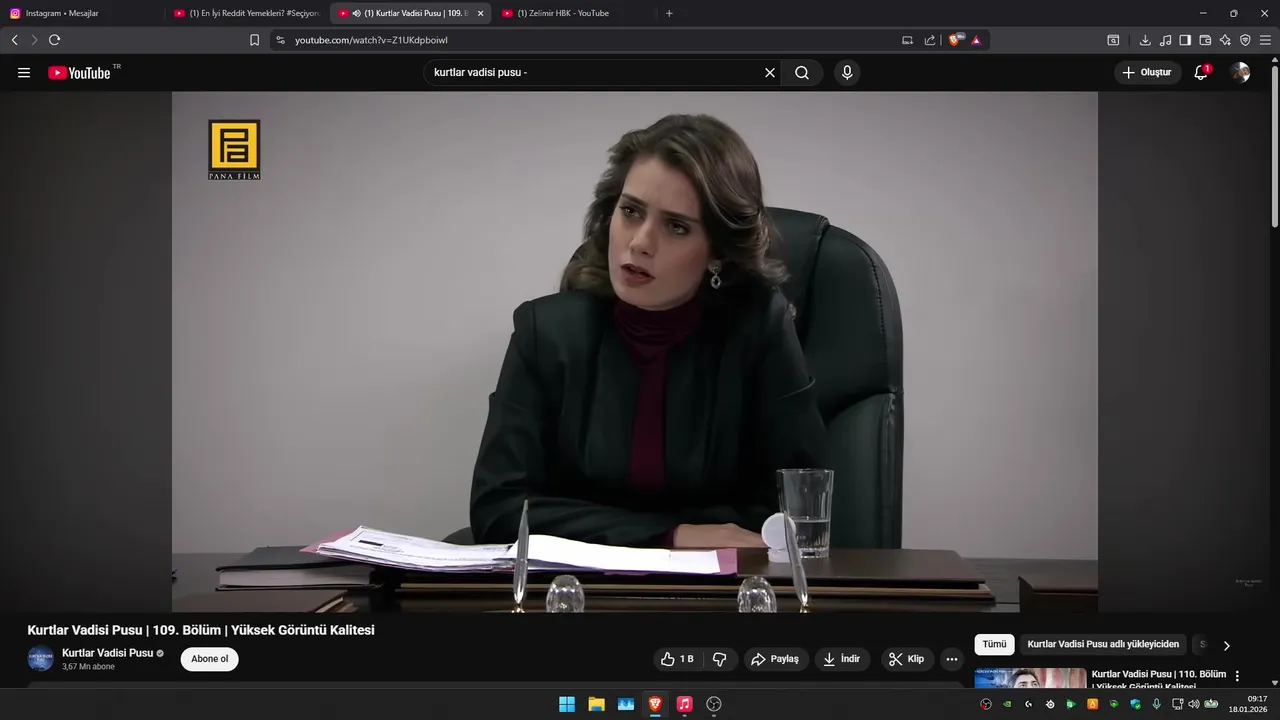Screen dimensions: 1280x720
Task: Open the music app in taskbar
Action: click(684, 704)
